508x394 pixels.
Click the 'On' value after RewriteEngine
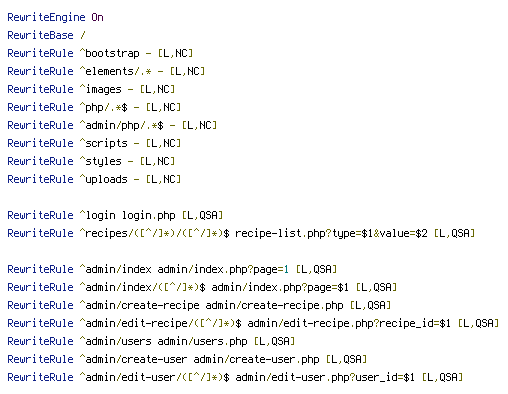pos(97,17)
